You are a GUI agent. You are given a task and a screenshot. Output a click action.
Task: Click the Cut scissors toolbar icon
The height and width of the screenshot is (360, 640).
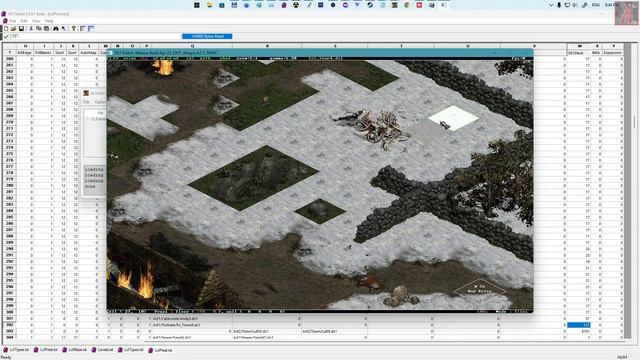31,29
